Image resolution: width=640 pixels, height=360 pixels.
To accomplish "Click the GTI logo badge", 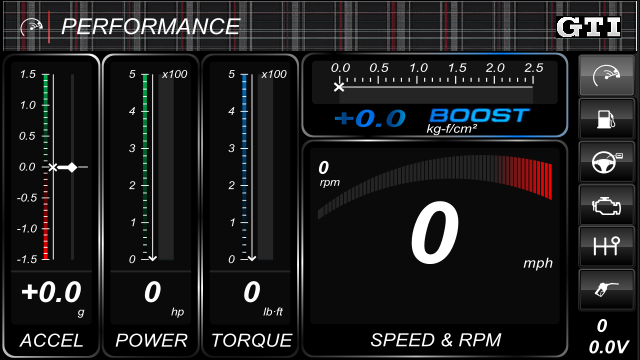I will [x=589, y=27].
